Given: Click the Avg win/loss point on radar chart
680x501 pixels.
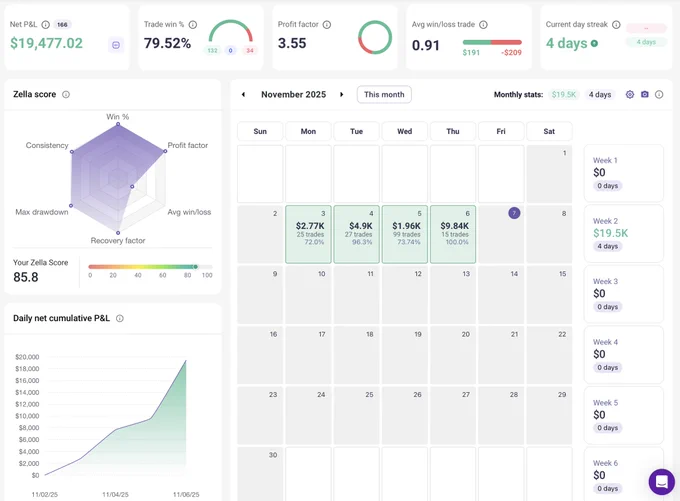Looking at the screenshot, I should click(x=132, y=187).
